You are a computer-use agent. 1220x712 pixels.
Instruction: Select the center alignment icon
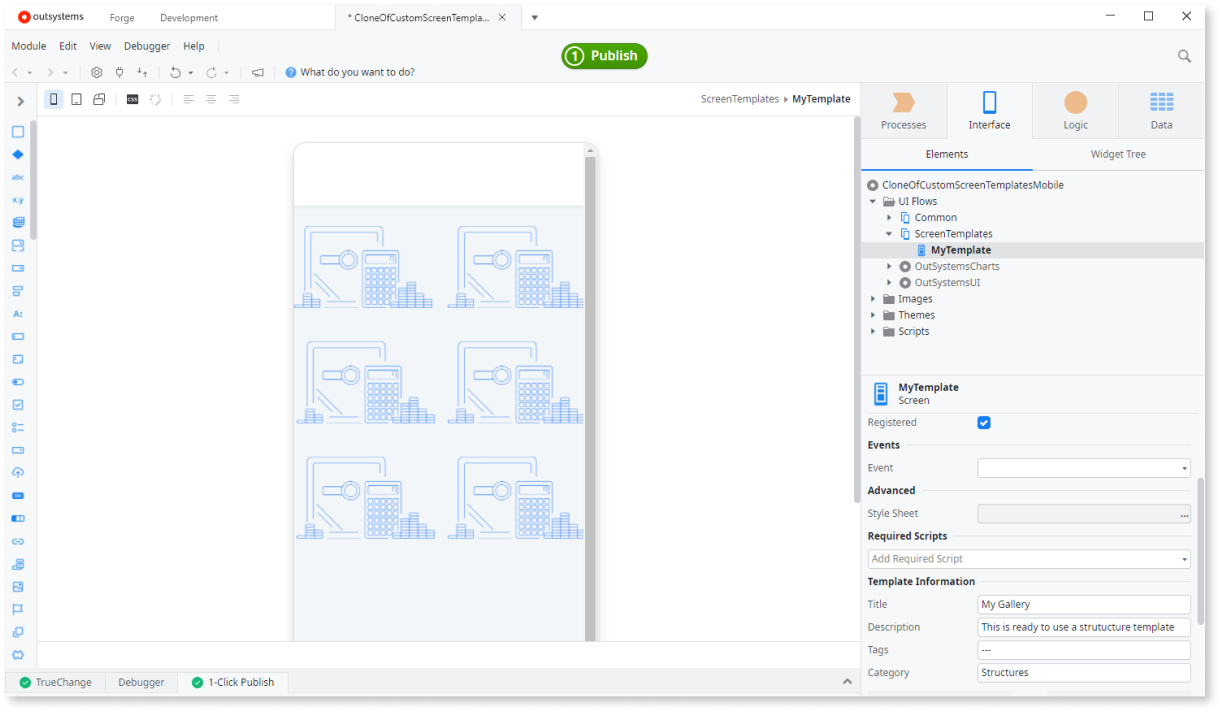click(210, 99)
